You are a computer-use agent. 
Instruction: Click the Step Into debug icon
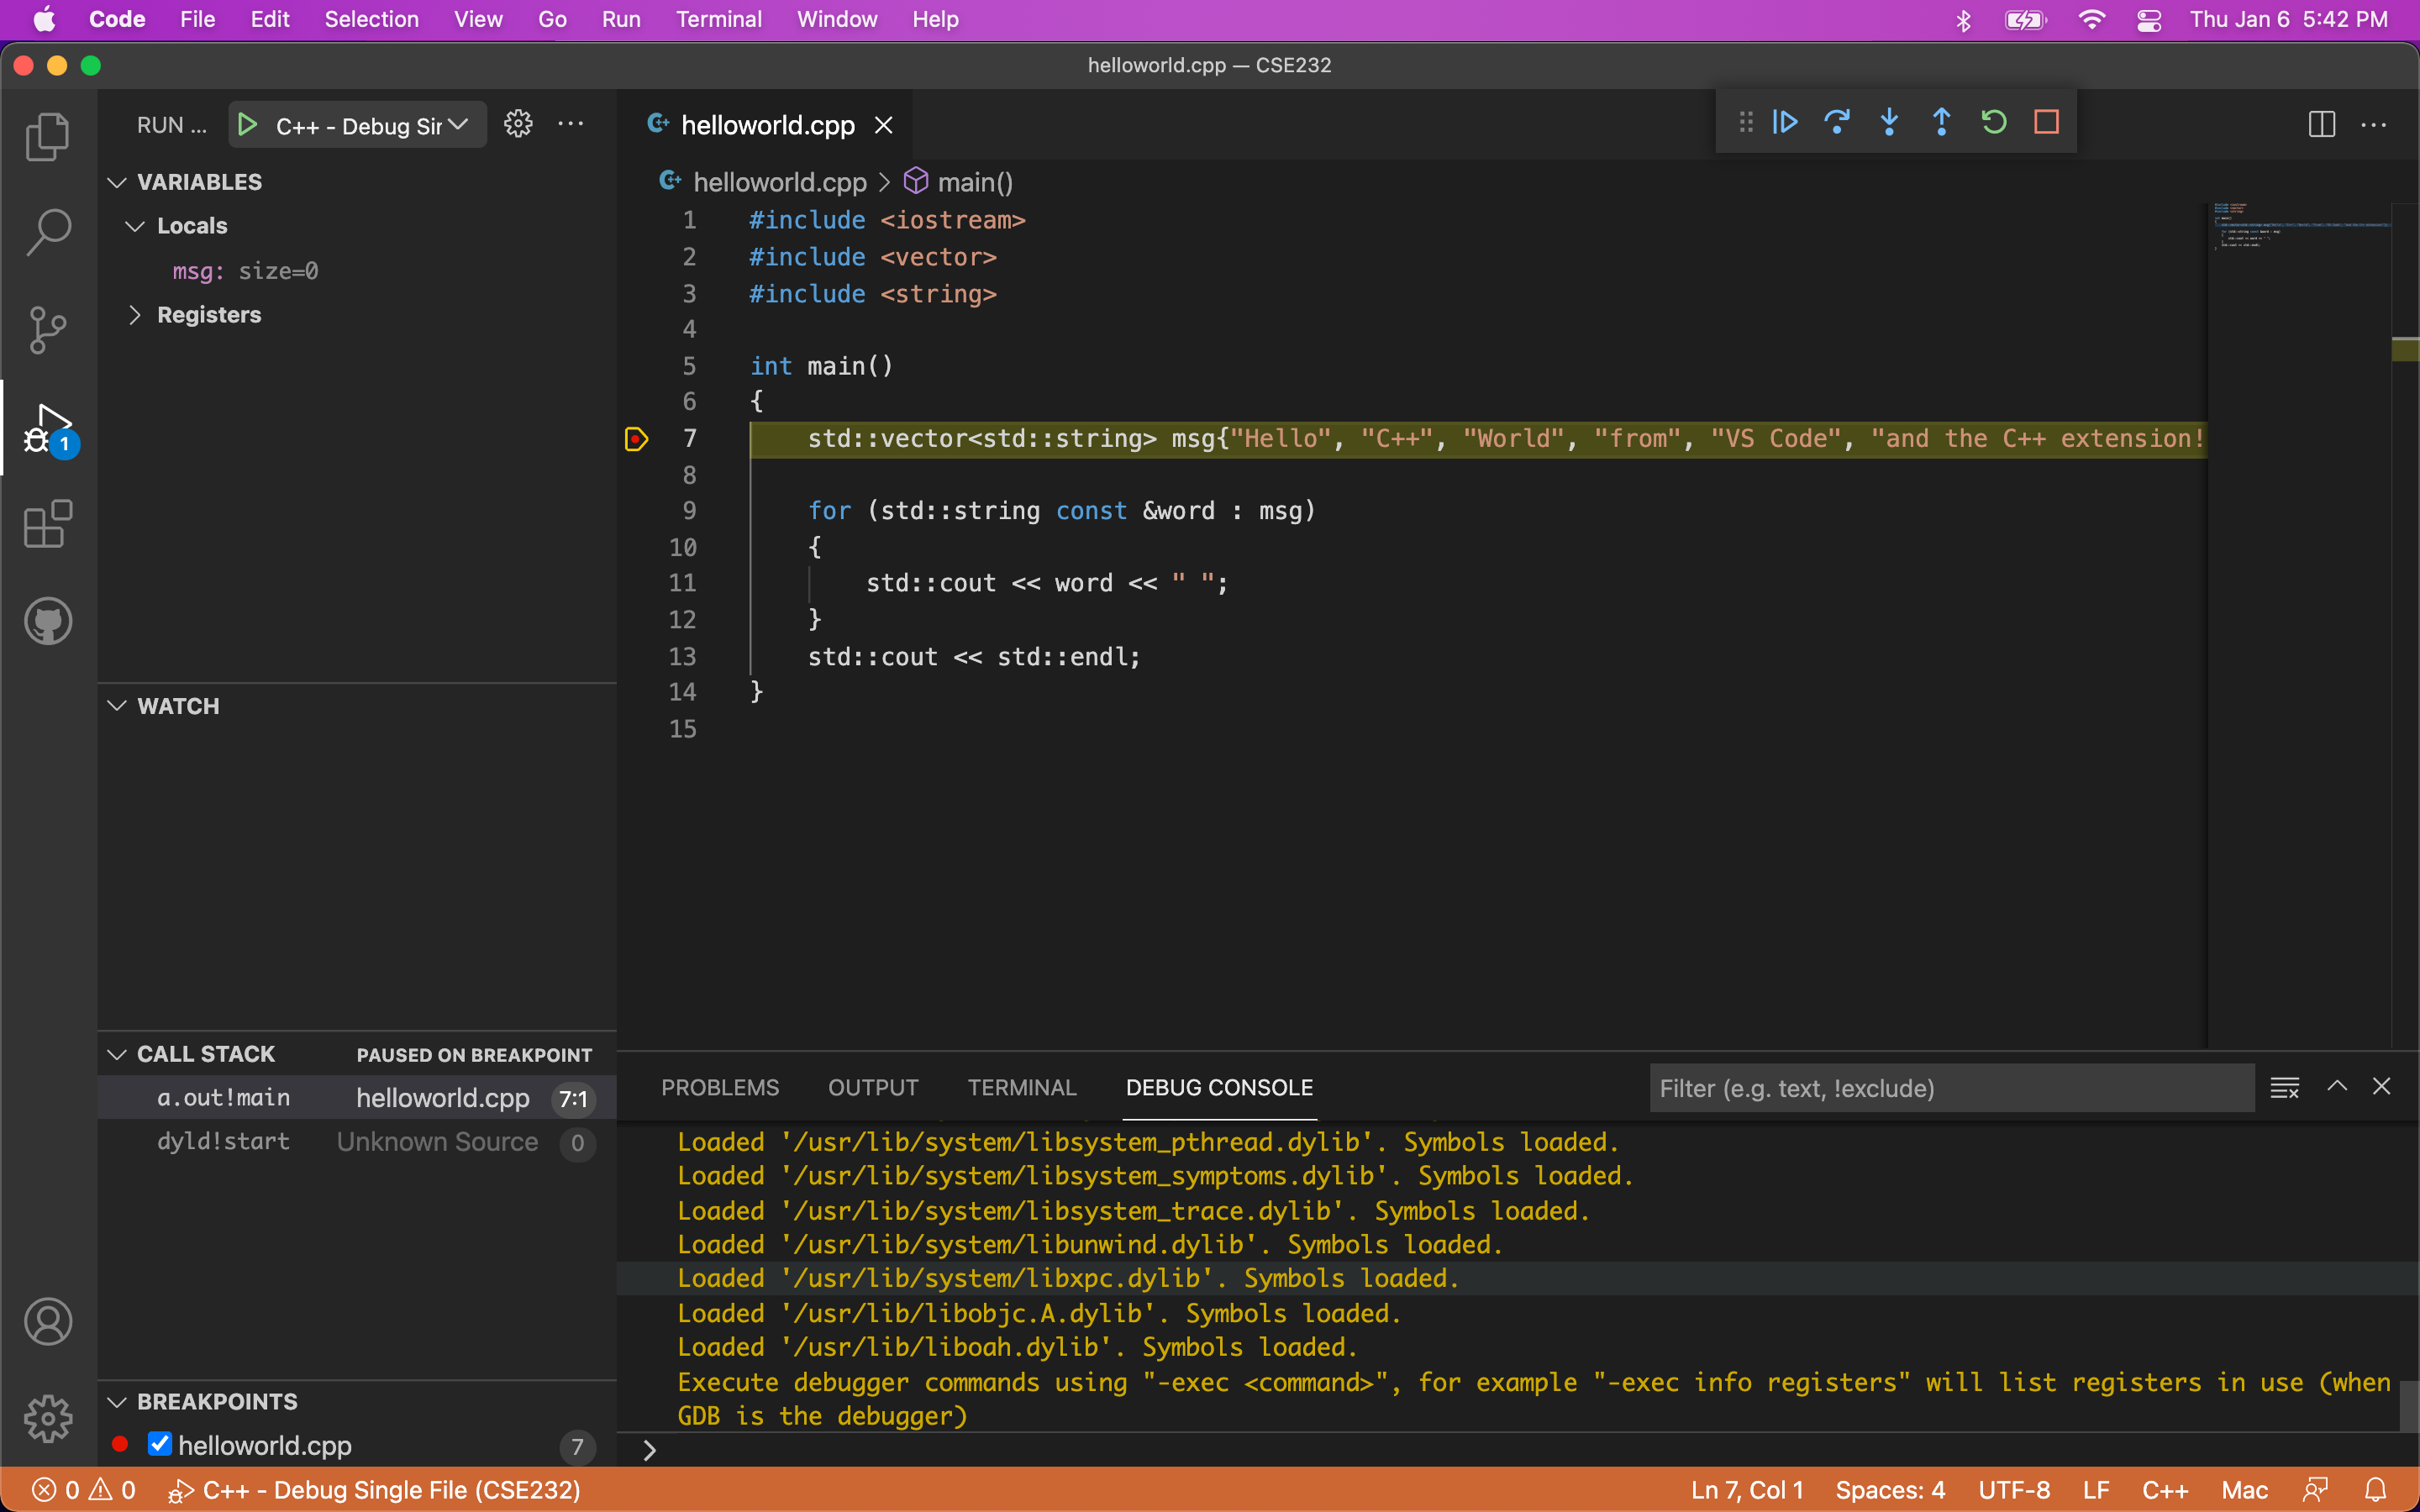1889,122
